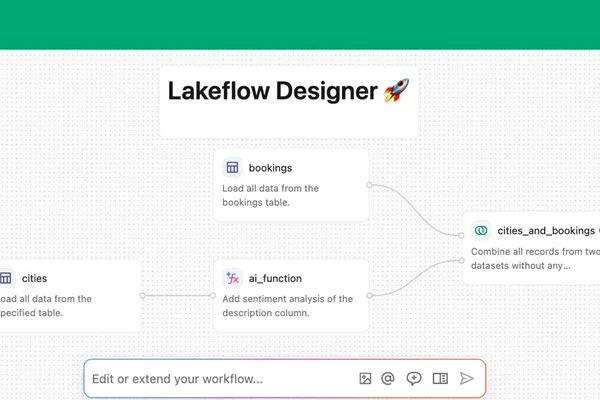Click the cities node output port
600x400 pixels.
[x=142, y=296]
